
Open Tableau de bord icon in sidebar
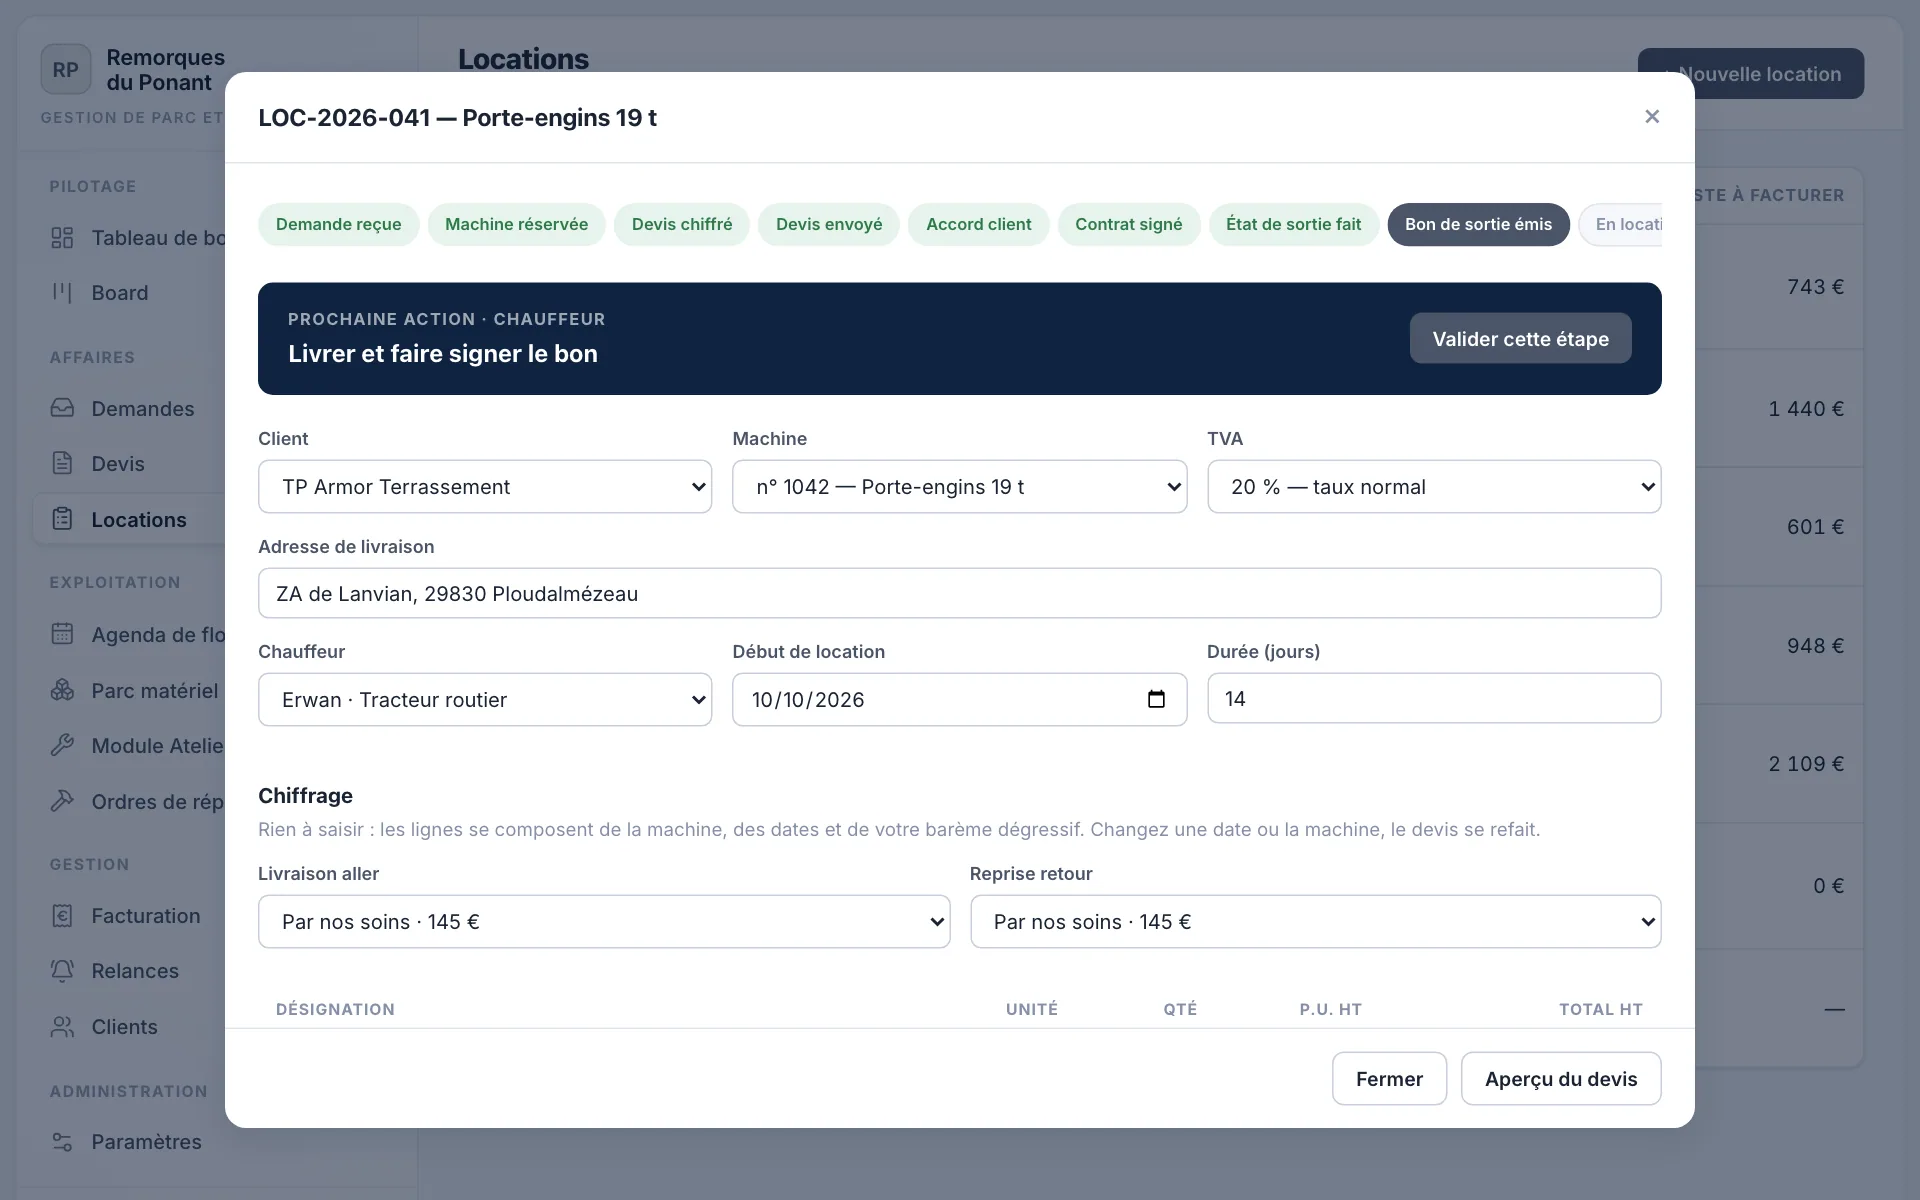click(x=62, y=238)
